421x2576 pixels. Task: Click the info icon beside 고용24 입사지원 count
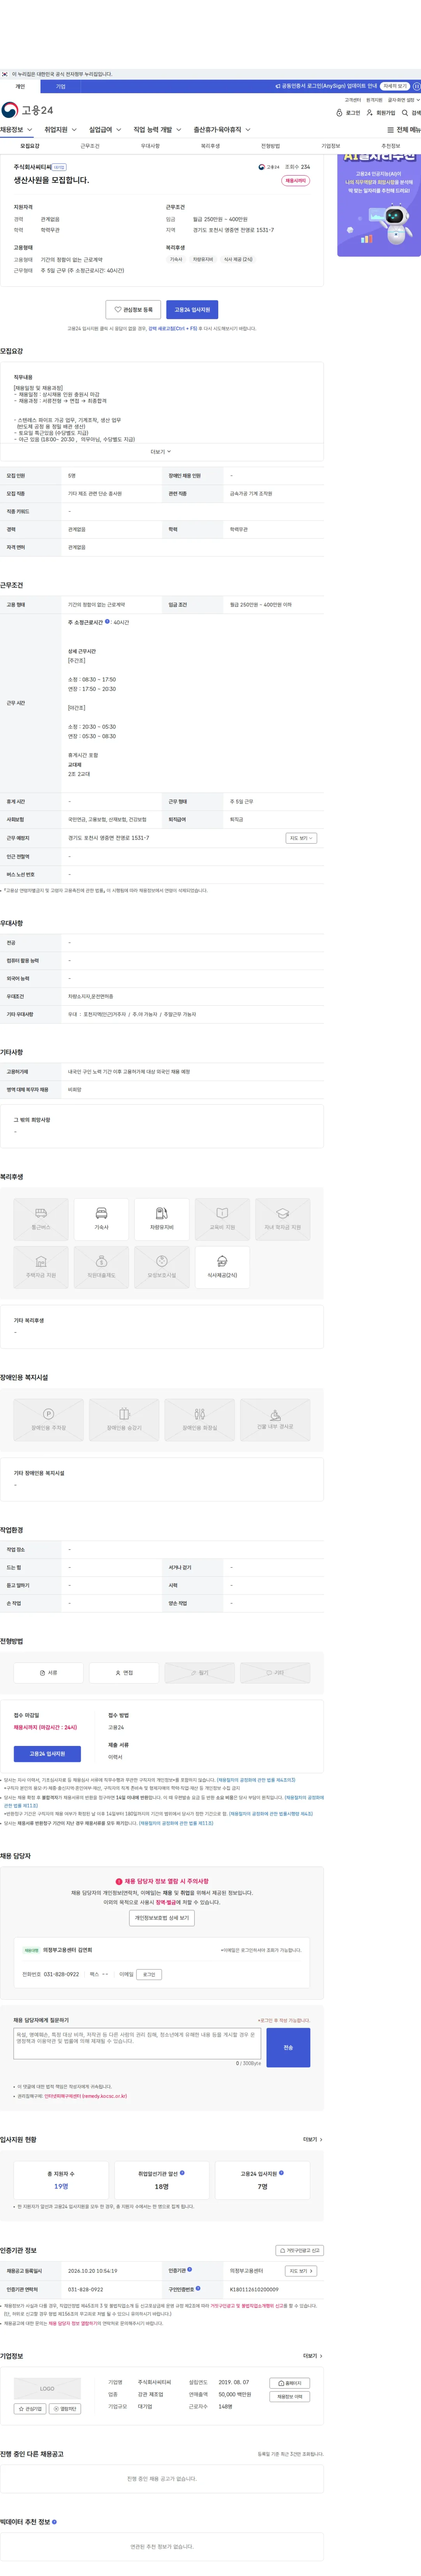[282, 2173]
